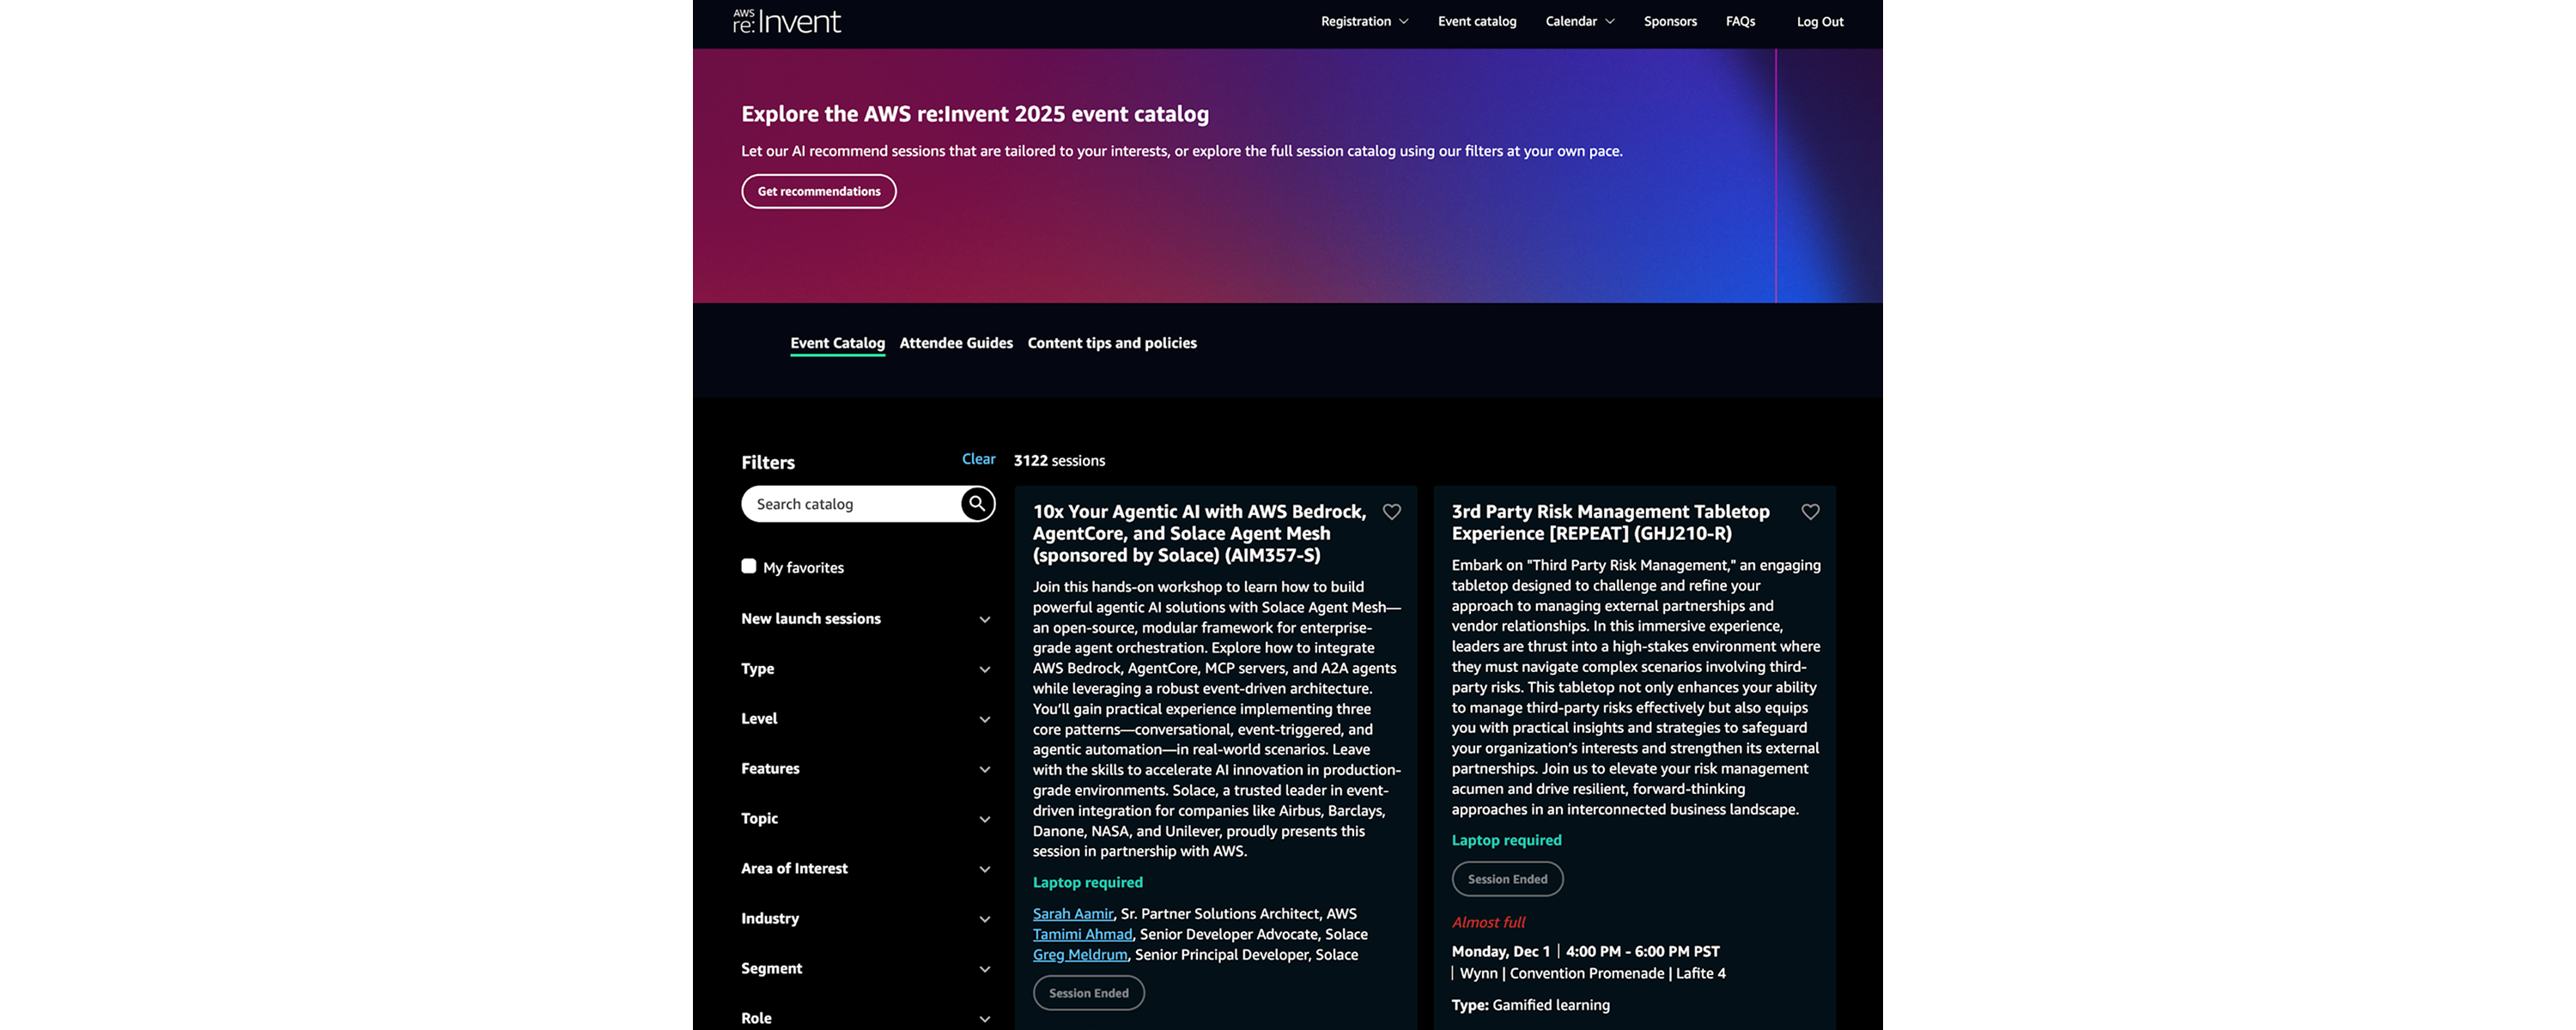Expand the New launch sessions filter

(x=866, y=619)
